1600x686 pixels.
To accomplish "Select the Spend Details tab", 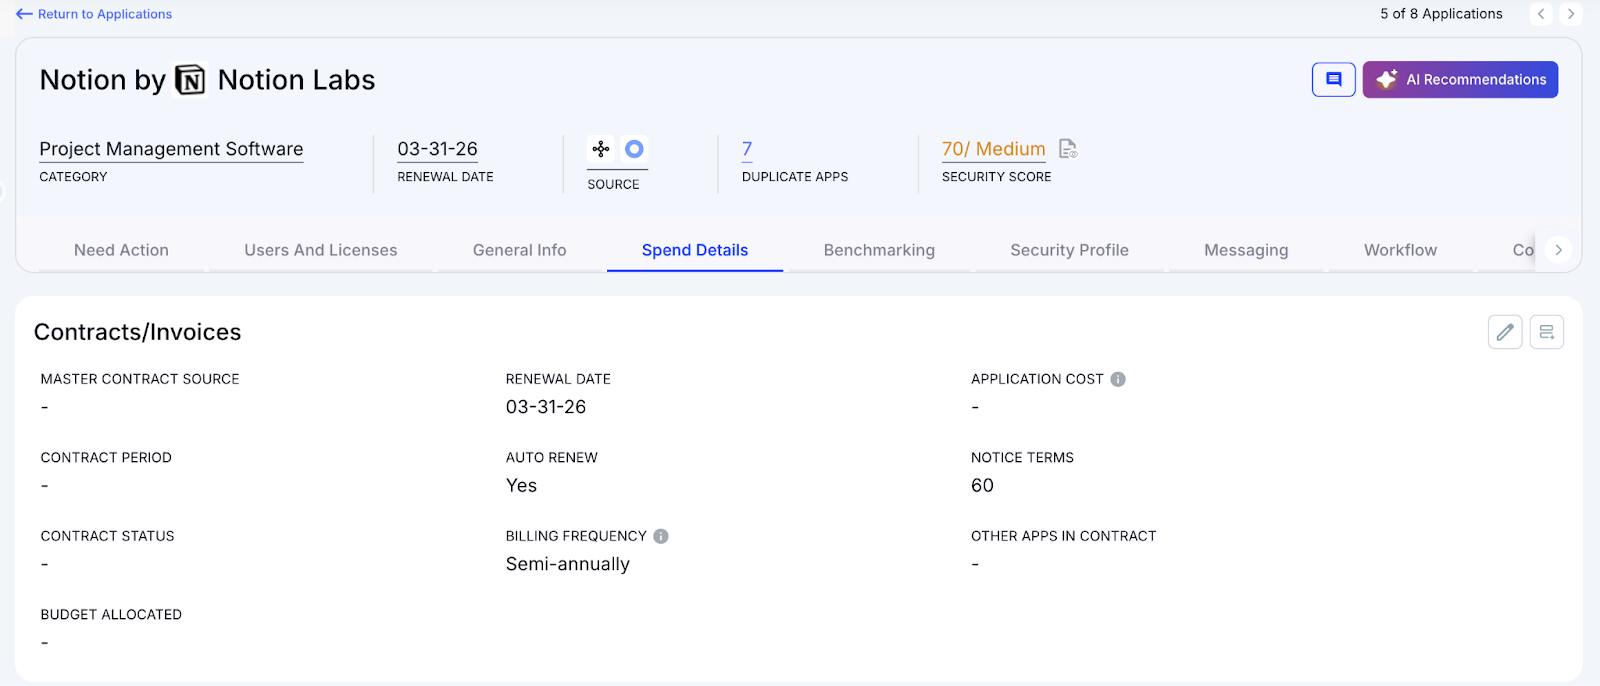I will point(695,250).
